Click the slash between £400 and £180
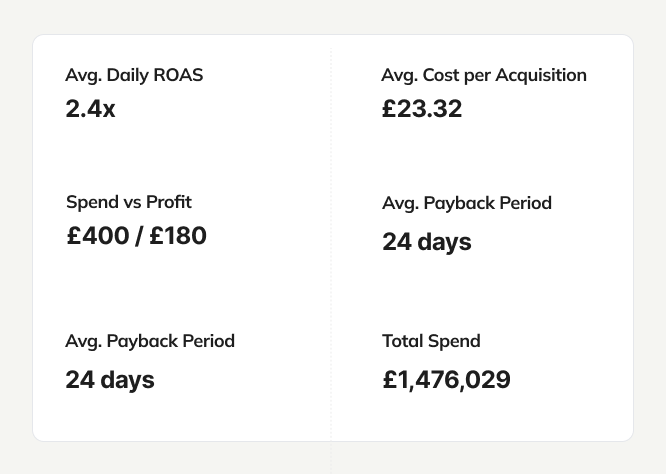Image resolution: width=666 pixels, height=474 pixels. 139,236
